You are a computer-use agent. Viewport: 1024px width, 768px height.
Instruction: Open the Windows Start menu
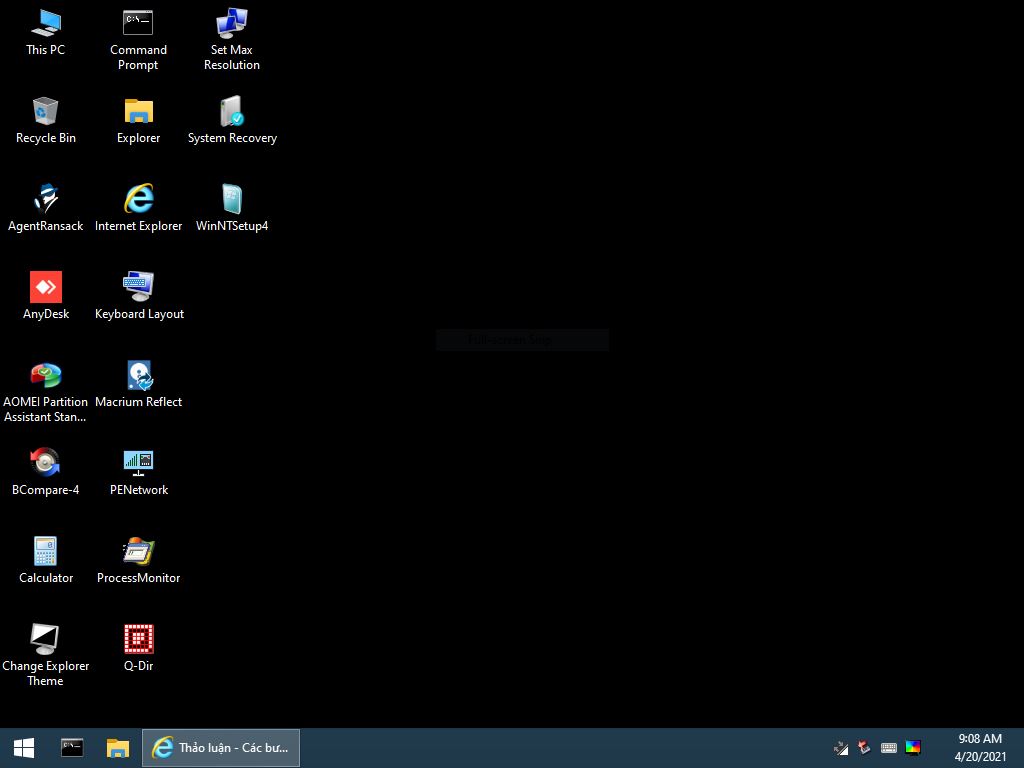click(24, 748)
